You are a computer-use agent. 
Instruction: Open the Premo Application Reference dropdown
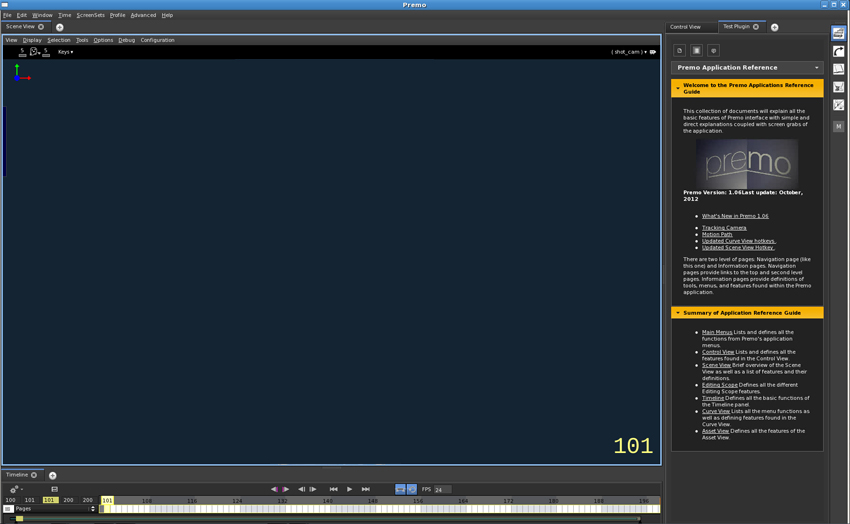[747, 68]
